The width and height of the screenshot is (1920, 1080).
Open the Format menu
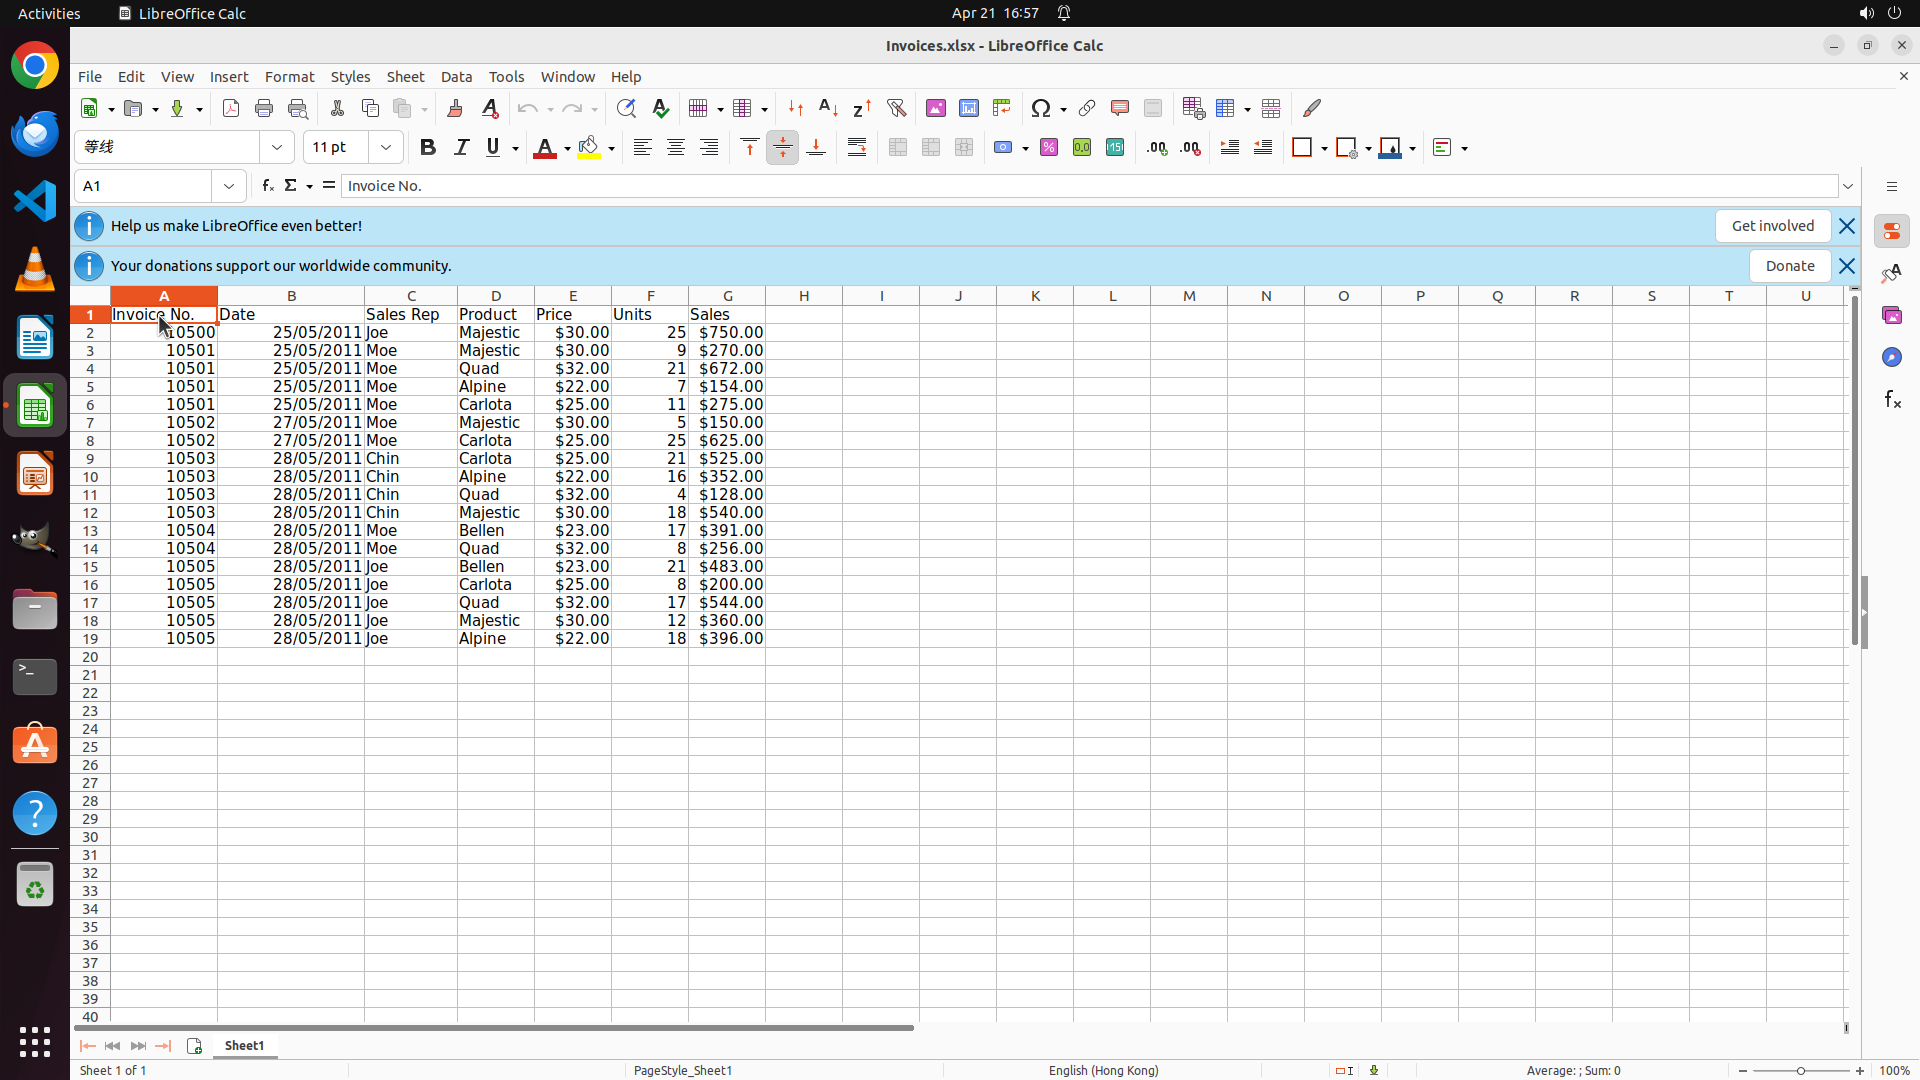click(289, 77)
